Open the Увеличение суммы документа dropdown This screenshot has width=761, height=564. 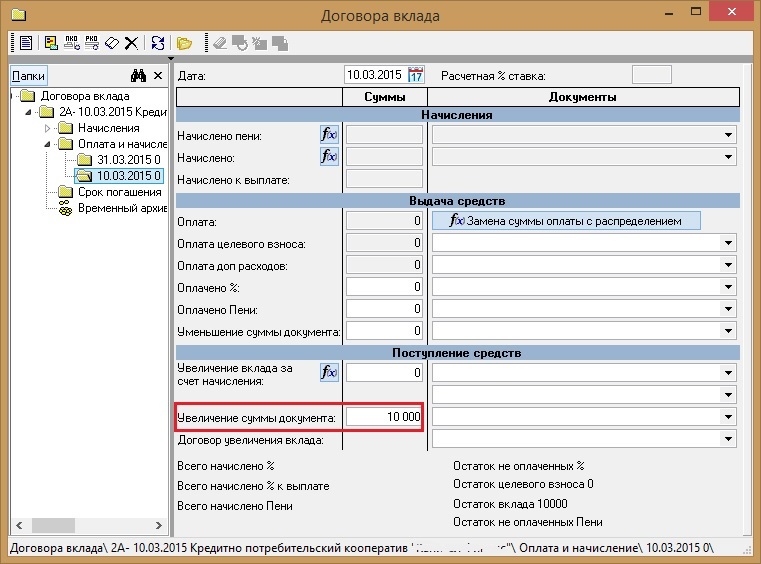[728, 417]
